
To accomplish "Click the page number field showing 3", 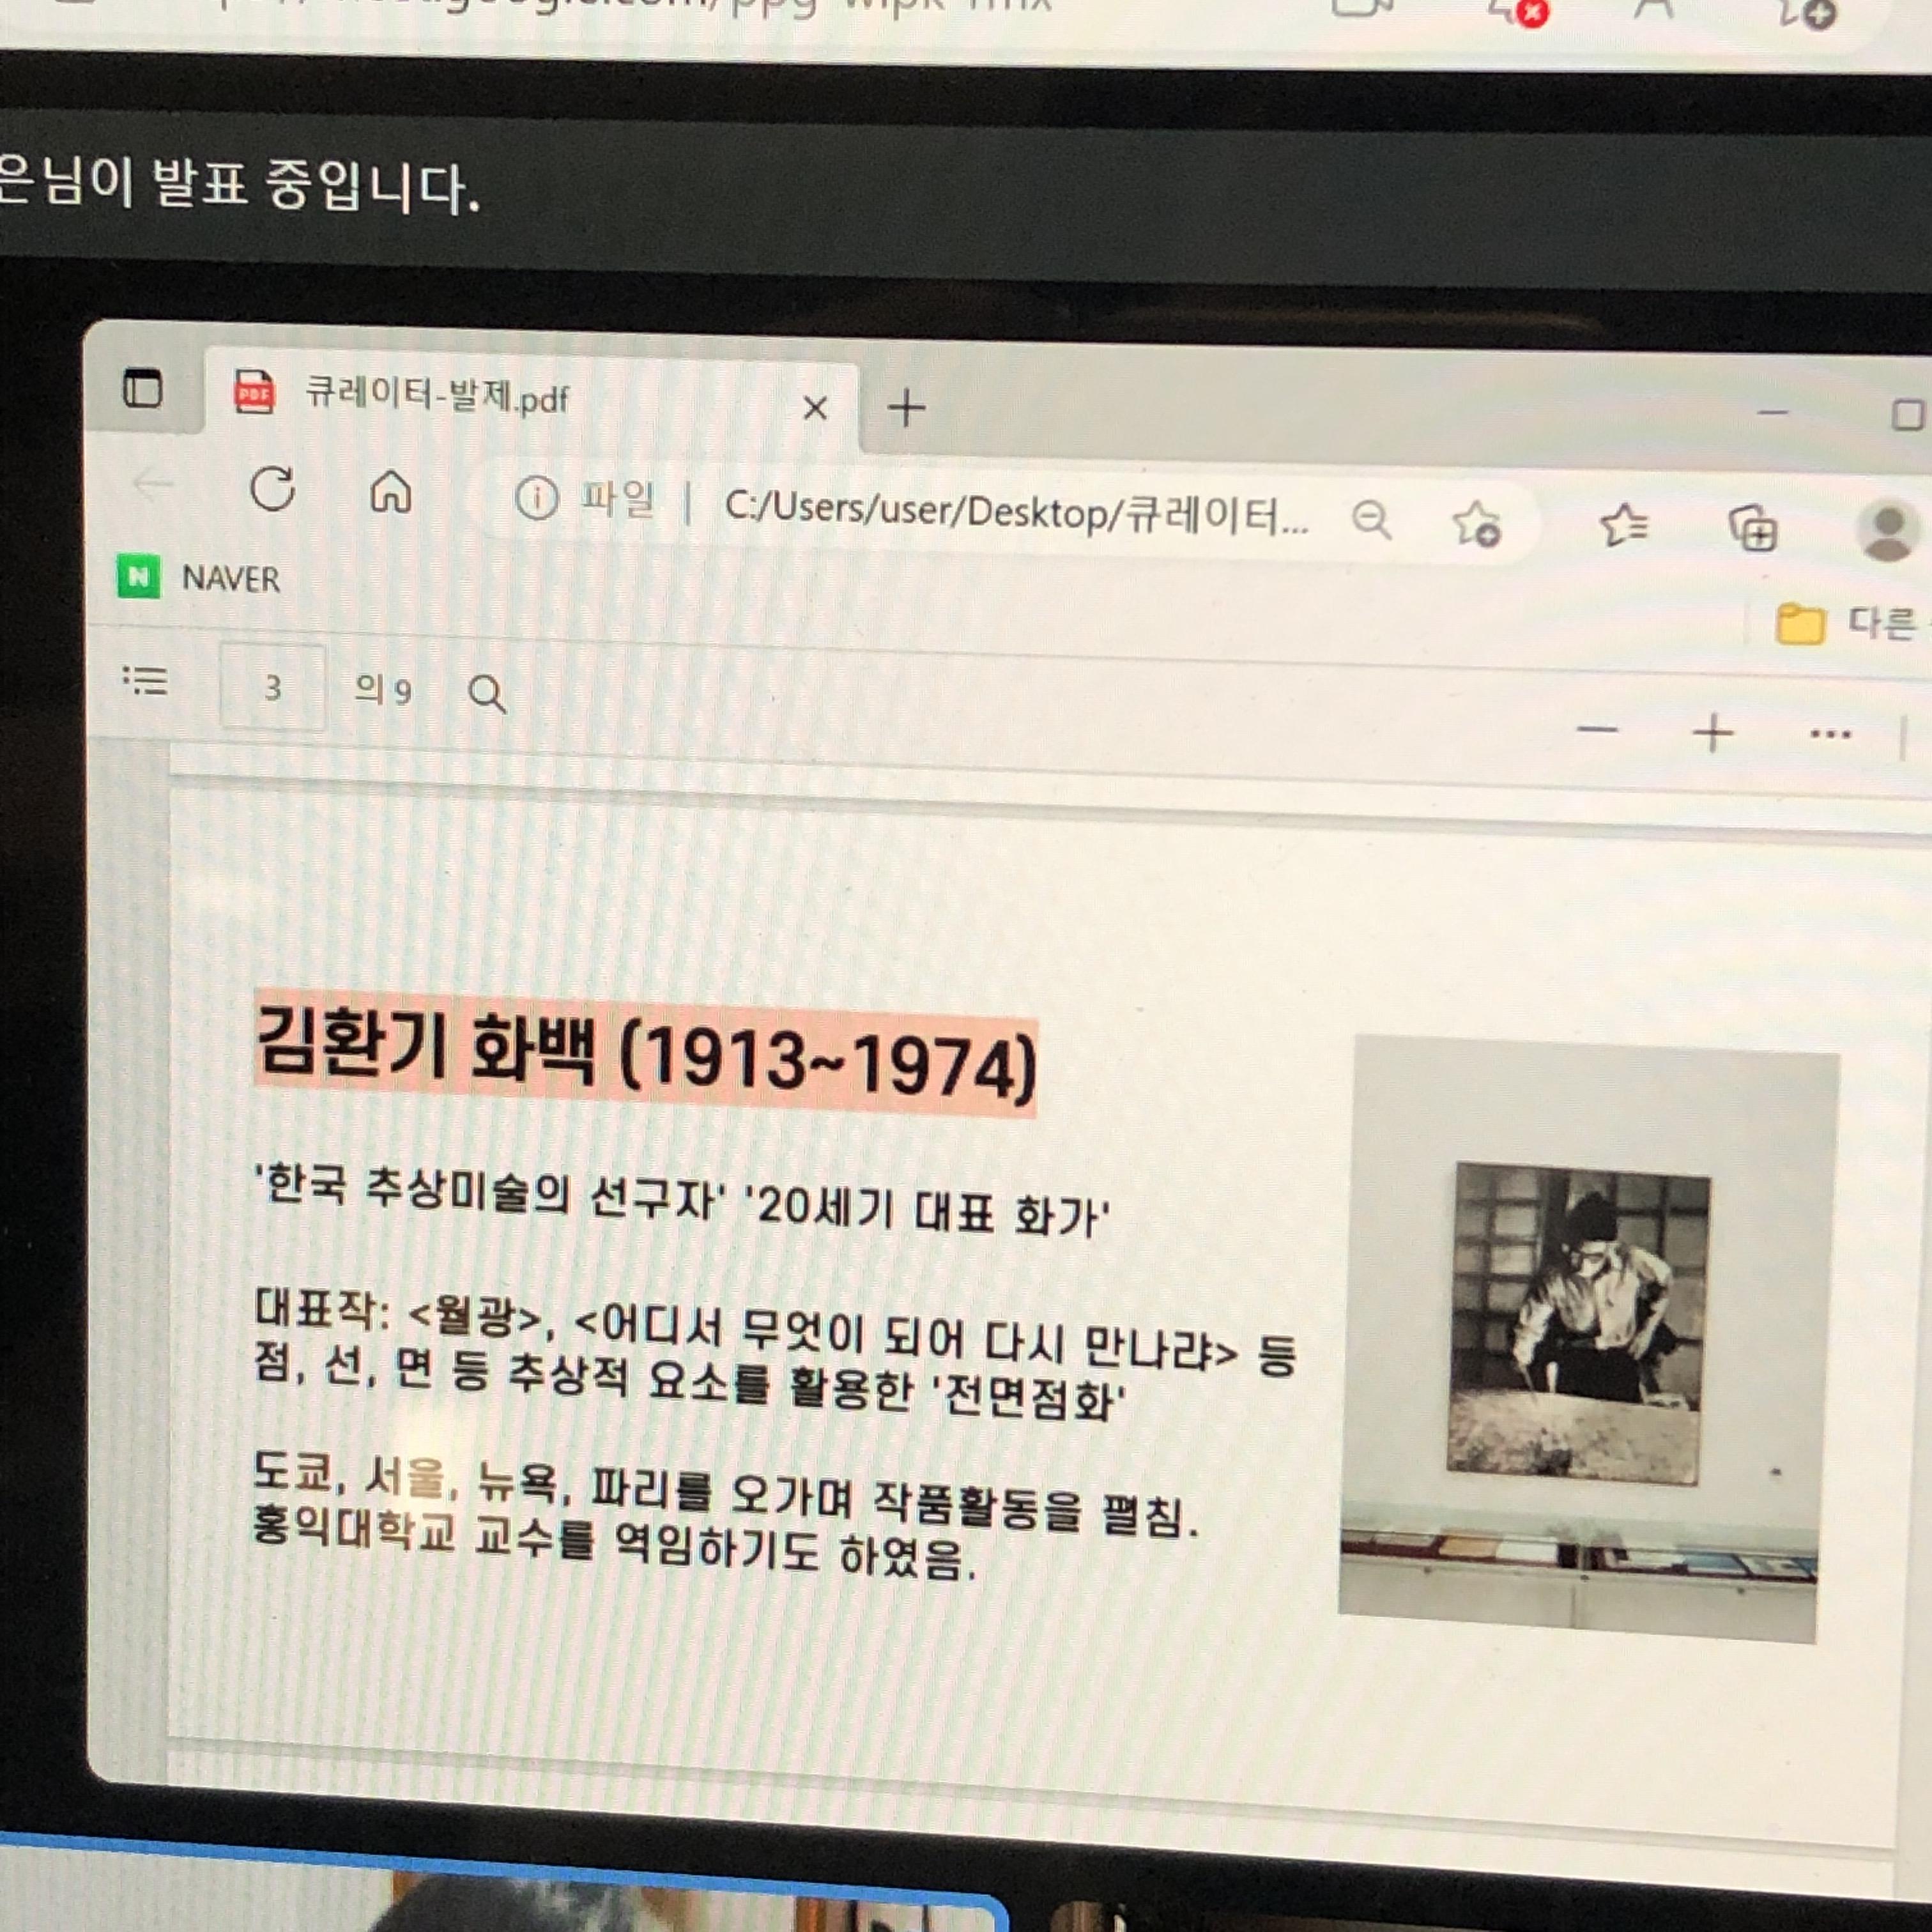I will pyautogui.click(x=272, y=688).
